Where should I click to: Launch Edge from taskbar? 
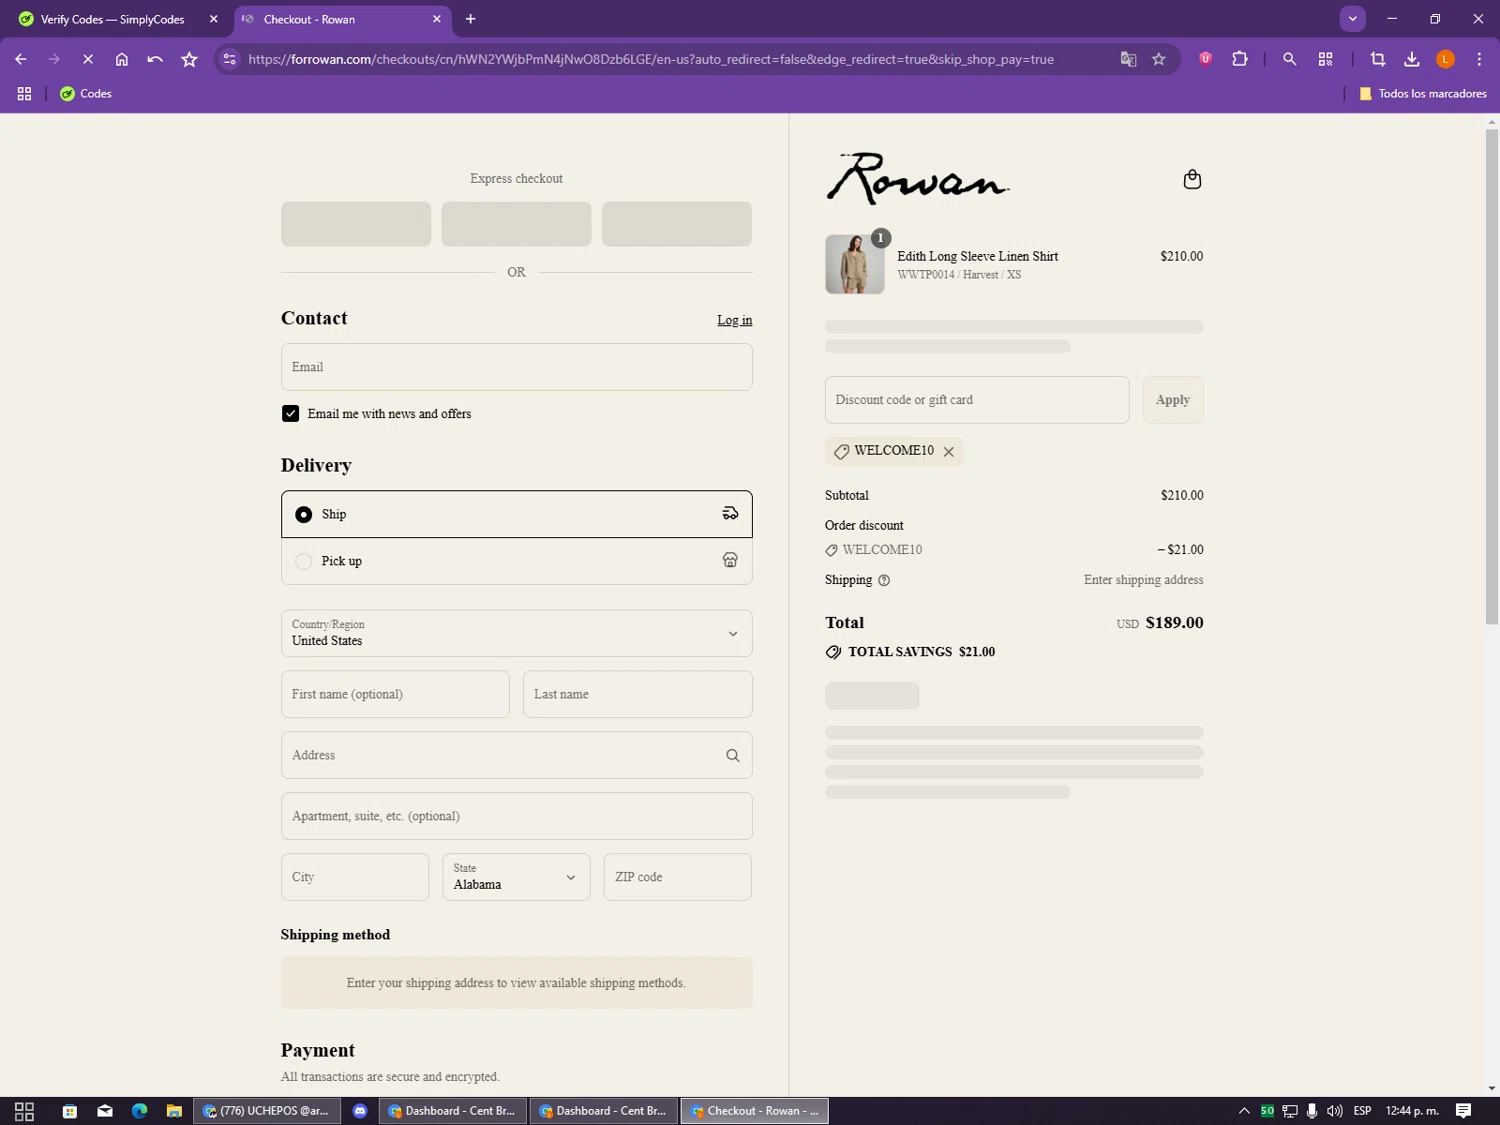point(140,1111)
